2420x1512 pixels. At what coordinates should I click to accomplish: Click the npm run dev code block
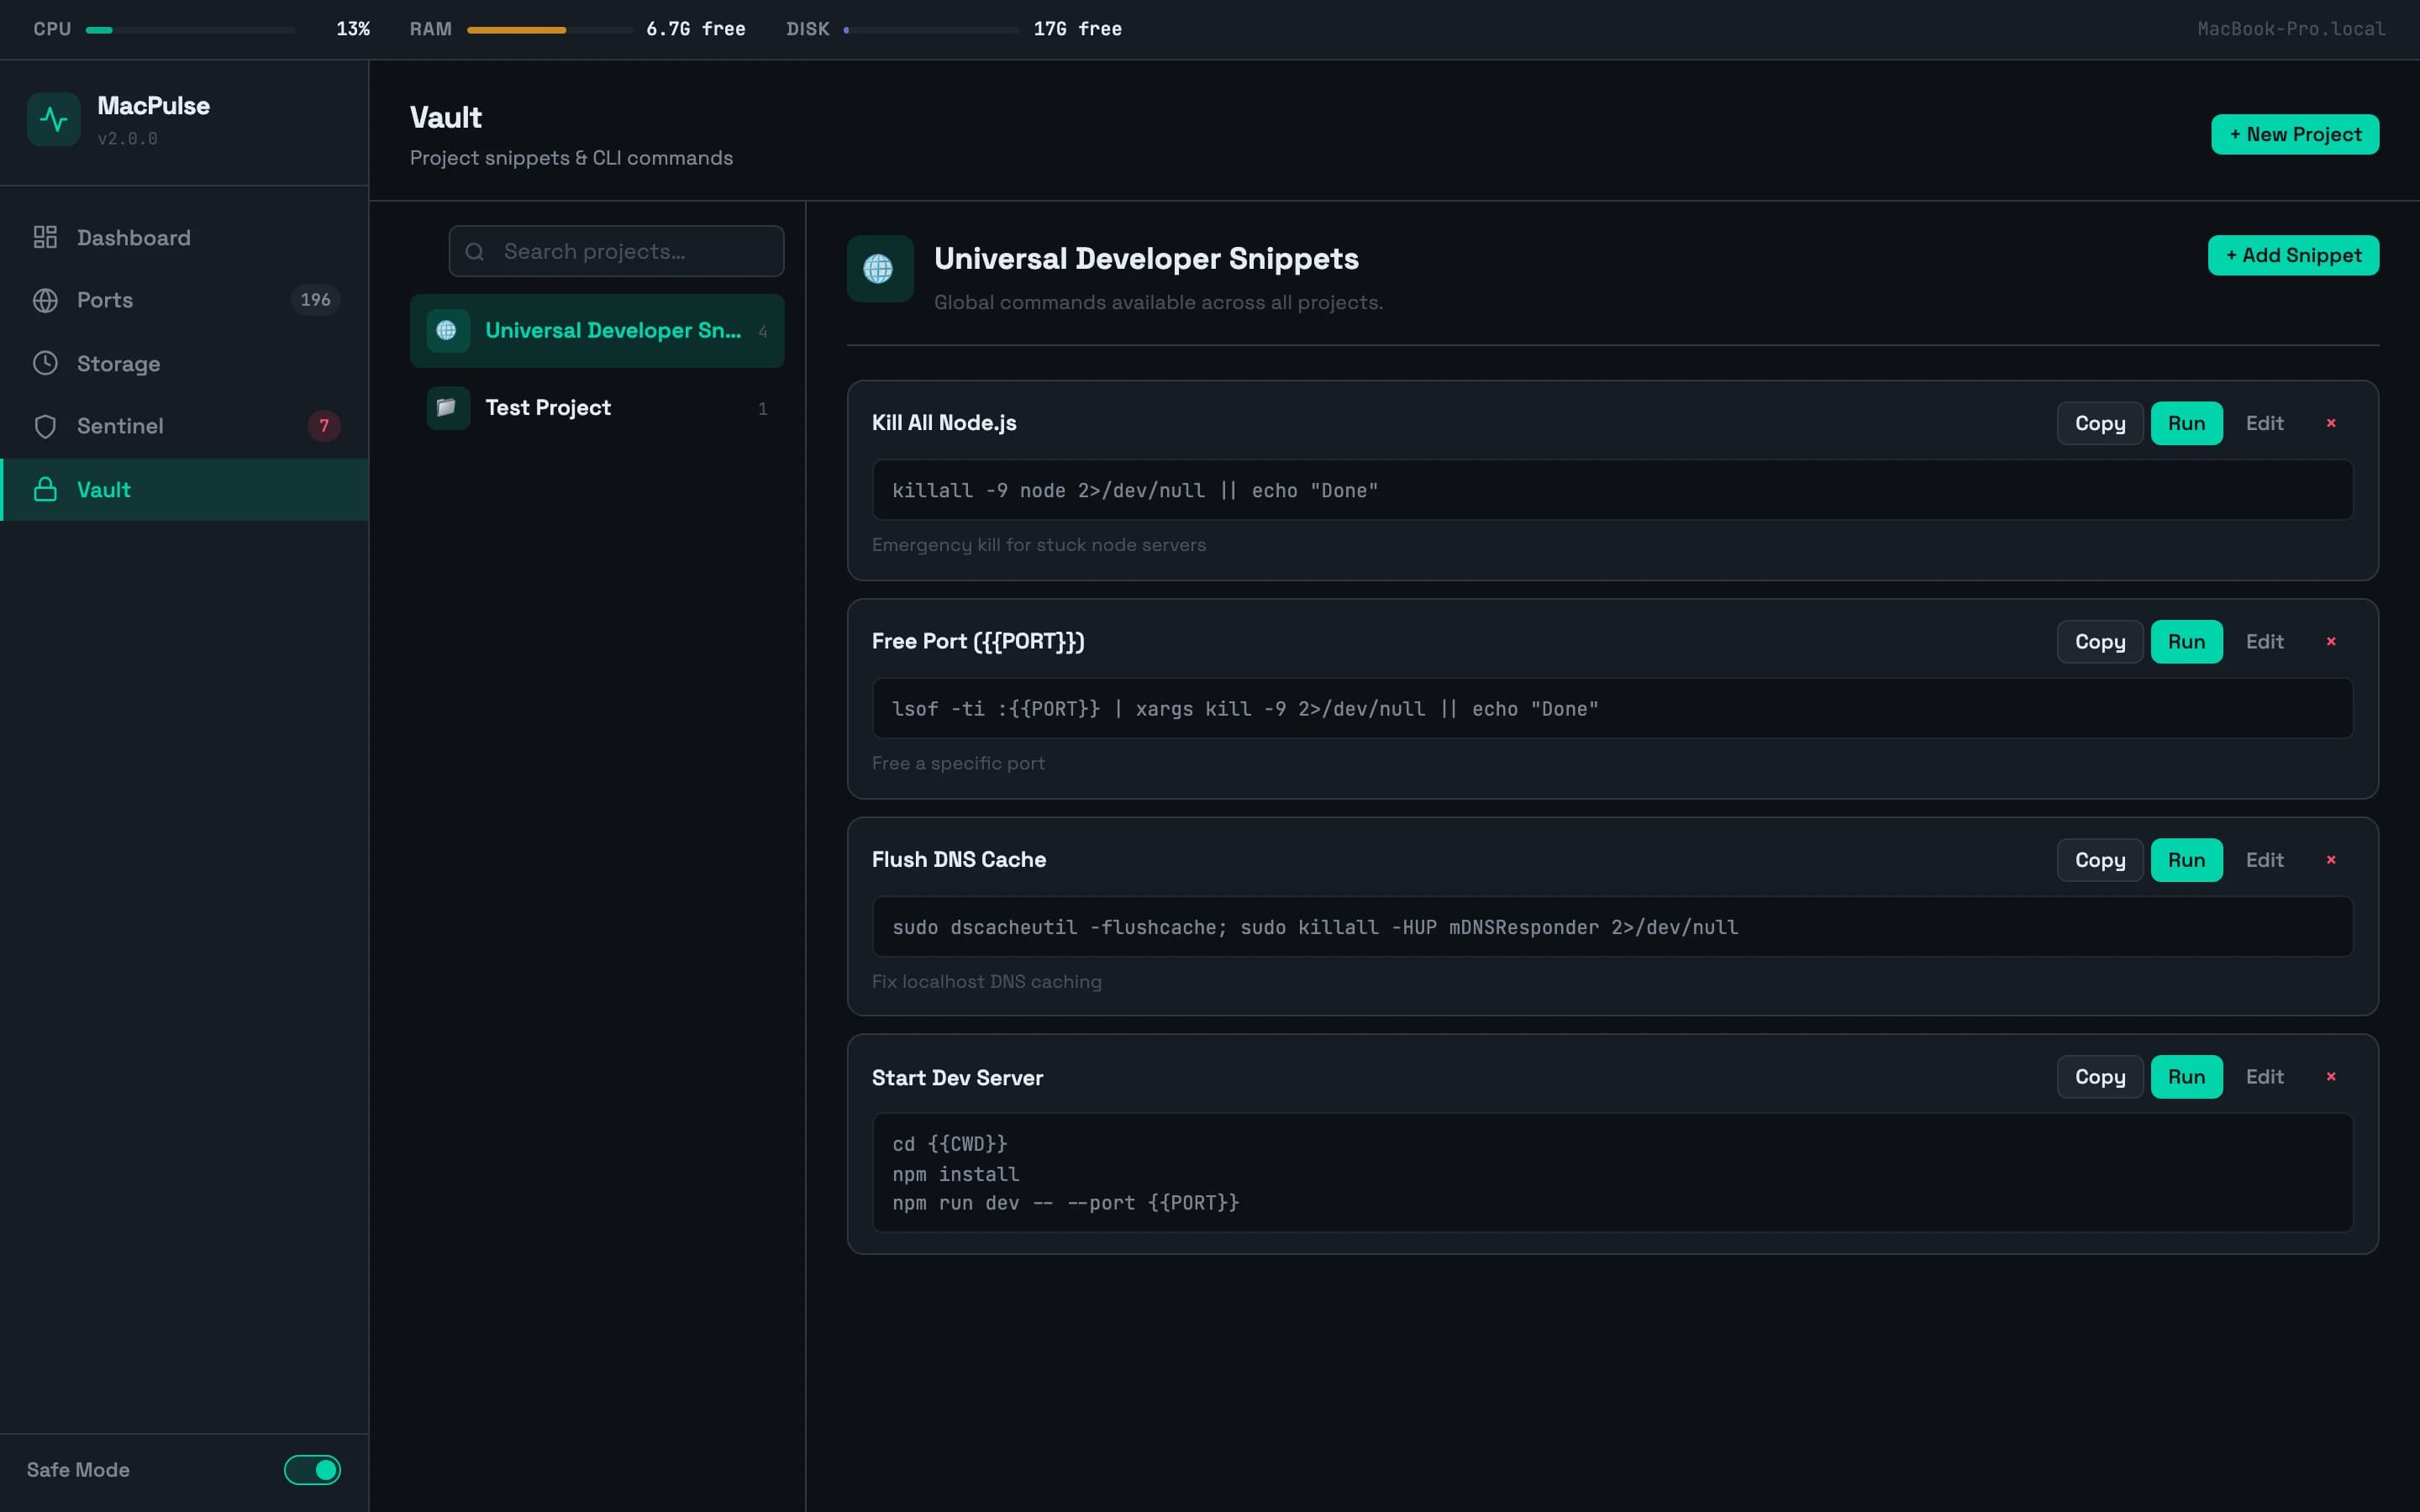1612,1173
